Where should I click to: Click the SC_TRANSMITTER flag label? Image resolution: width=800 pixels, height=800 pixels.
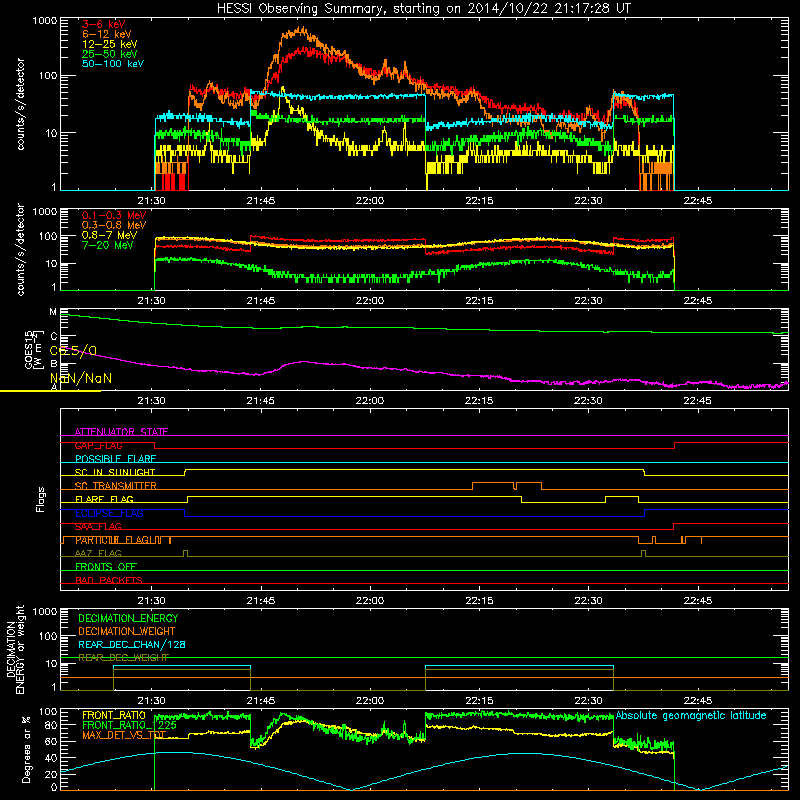click(116, 486)
